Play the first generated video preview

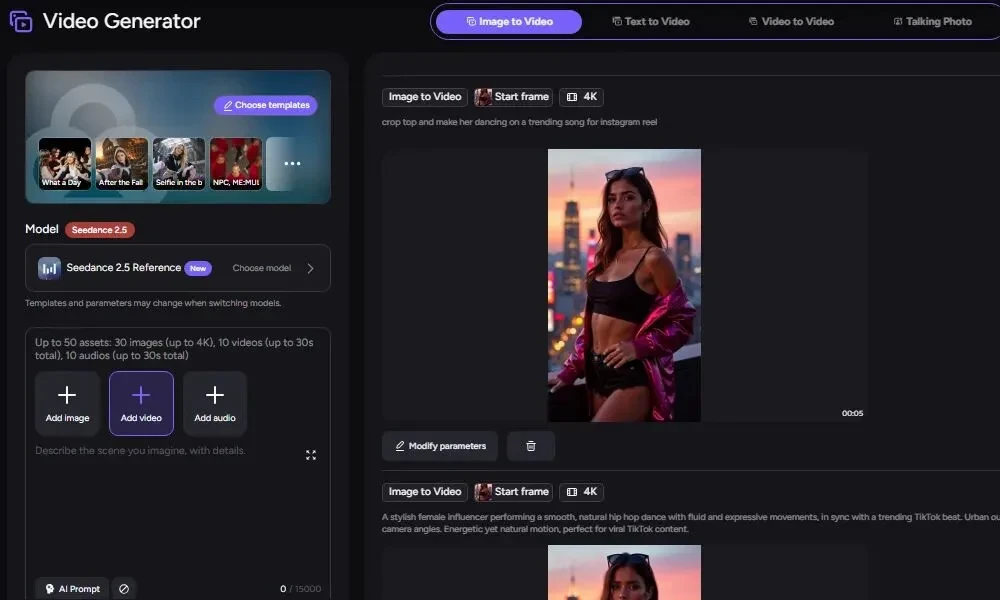[624, 285]
